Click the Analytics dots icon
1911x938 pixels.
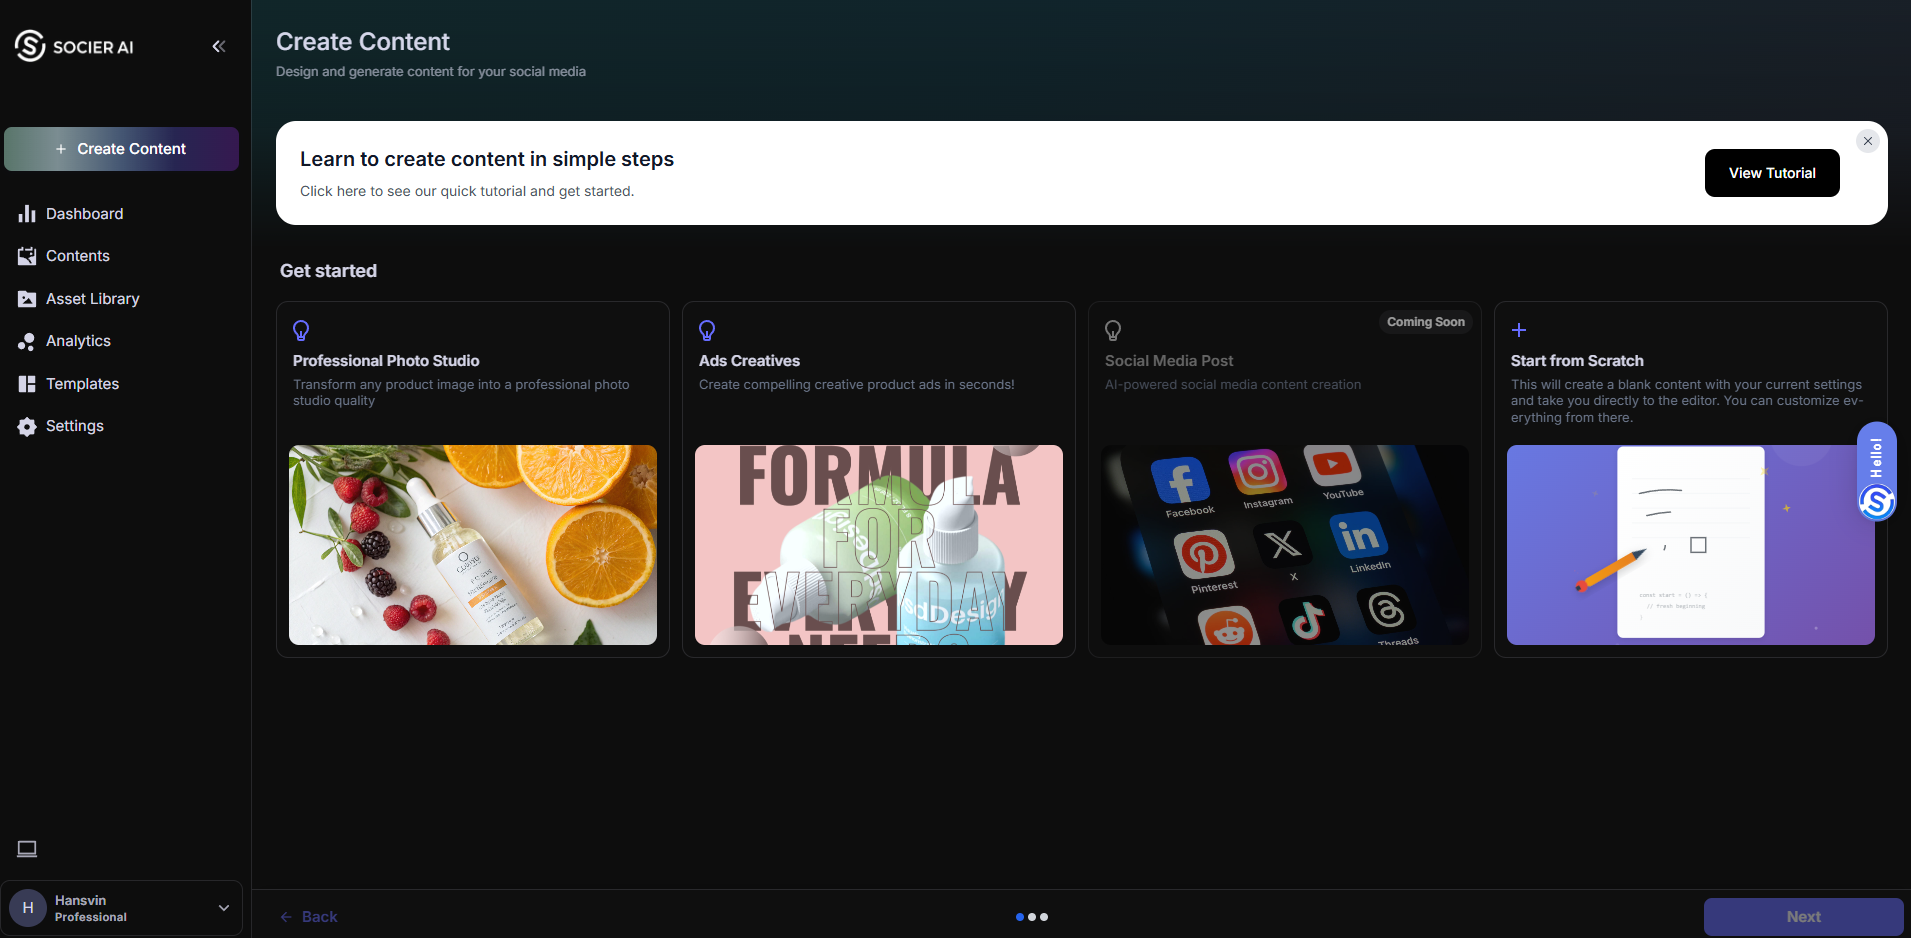[x=27, y=341]
